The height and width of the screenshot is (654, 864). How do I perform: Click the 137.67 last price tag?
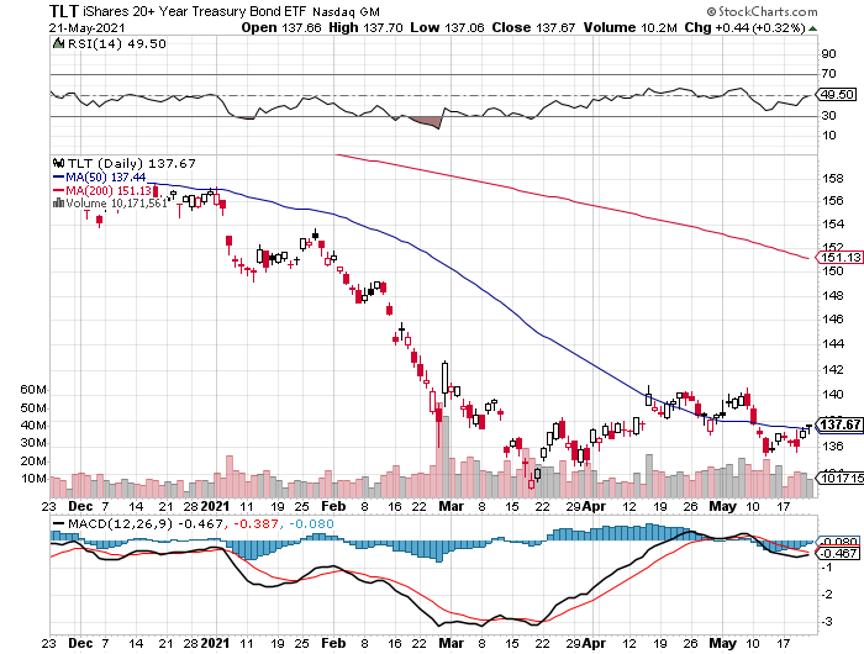tap(839, 425)
